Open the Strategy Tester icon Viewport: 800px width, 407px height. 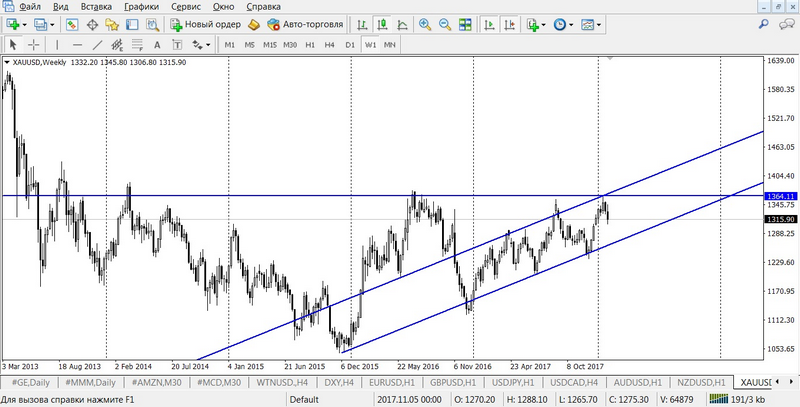click(154, 24)
